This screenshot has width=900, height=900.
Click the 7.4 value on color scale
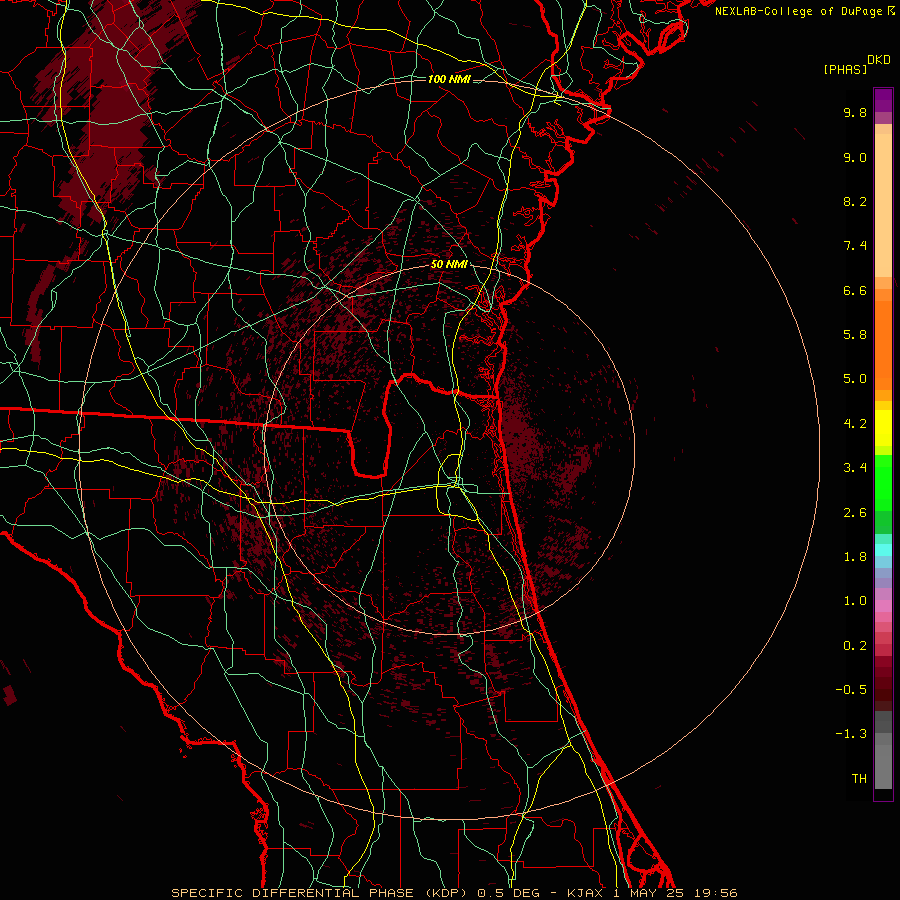(855, 246)
